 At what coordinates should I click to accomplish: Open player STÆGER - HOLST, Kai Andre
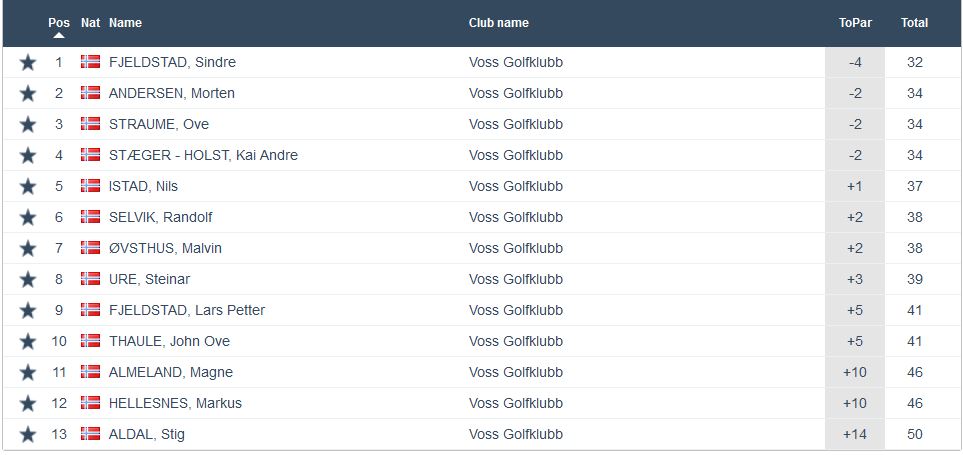coord(203,155)
